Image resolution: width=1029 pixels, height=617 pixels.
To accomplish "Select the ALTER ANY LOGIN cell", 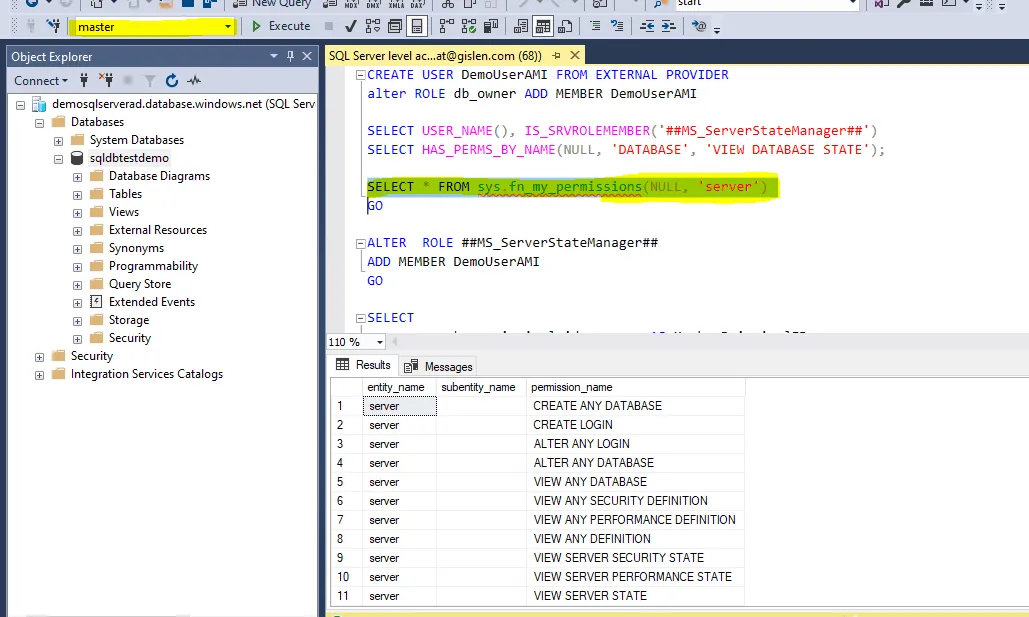I will pos(636,444).
